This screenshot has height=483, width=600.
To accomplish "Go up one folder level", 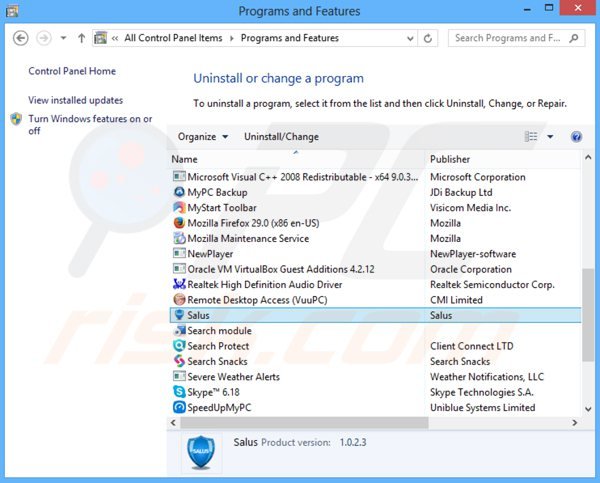I will pyautogui.click(x=81, y=38).
